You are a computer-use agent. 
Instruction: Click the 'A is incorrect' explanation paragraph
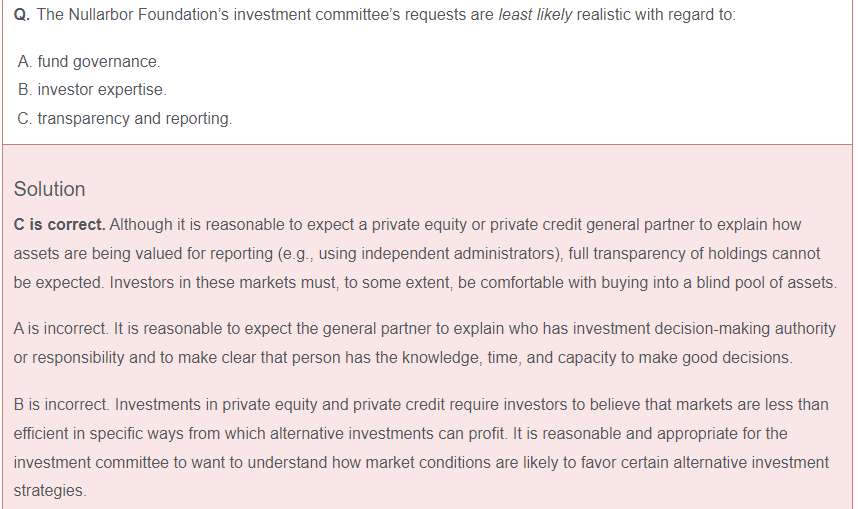[x=425, y=343]
